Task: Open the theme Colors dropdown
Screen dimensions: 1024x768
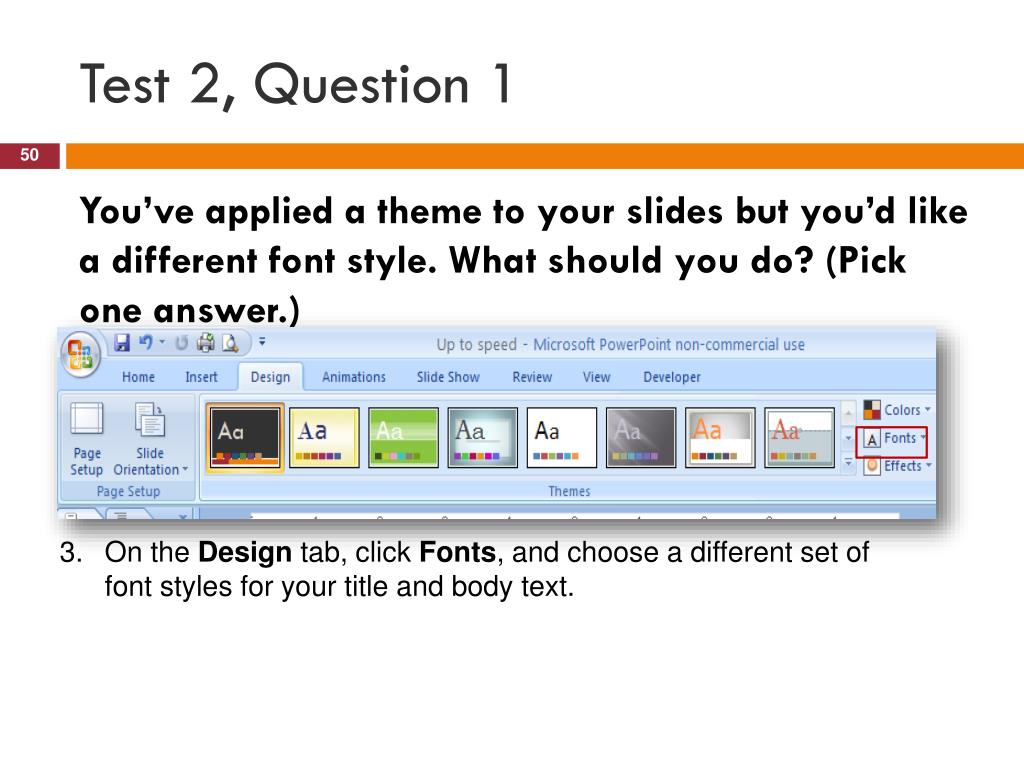Action: 897,409
